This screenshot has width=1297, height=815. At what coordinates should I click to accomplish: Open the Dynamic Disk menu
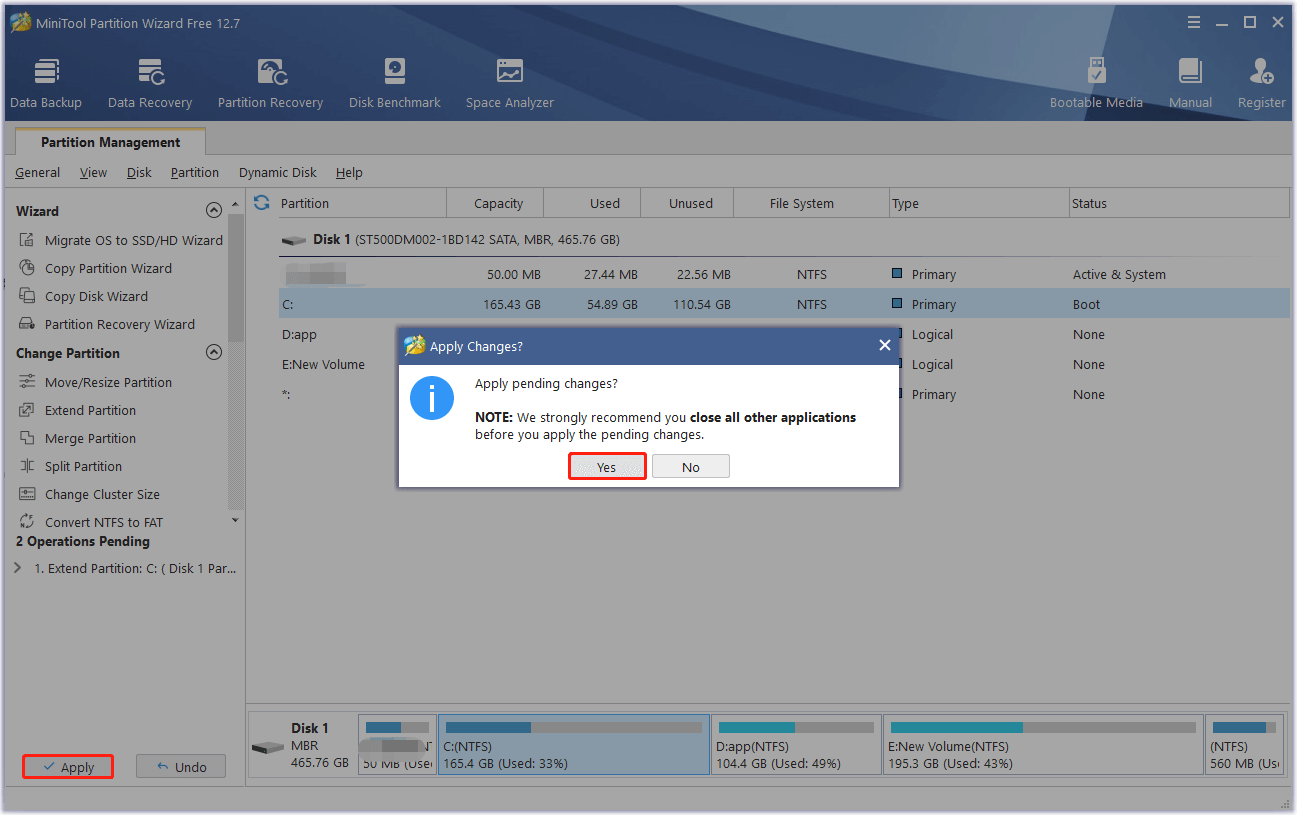coord(277,172)
